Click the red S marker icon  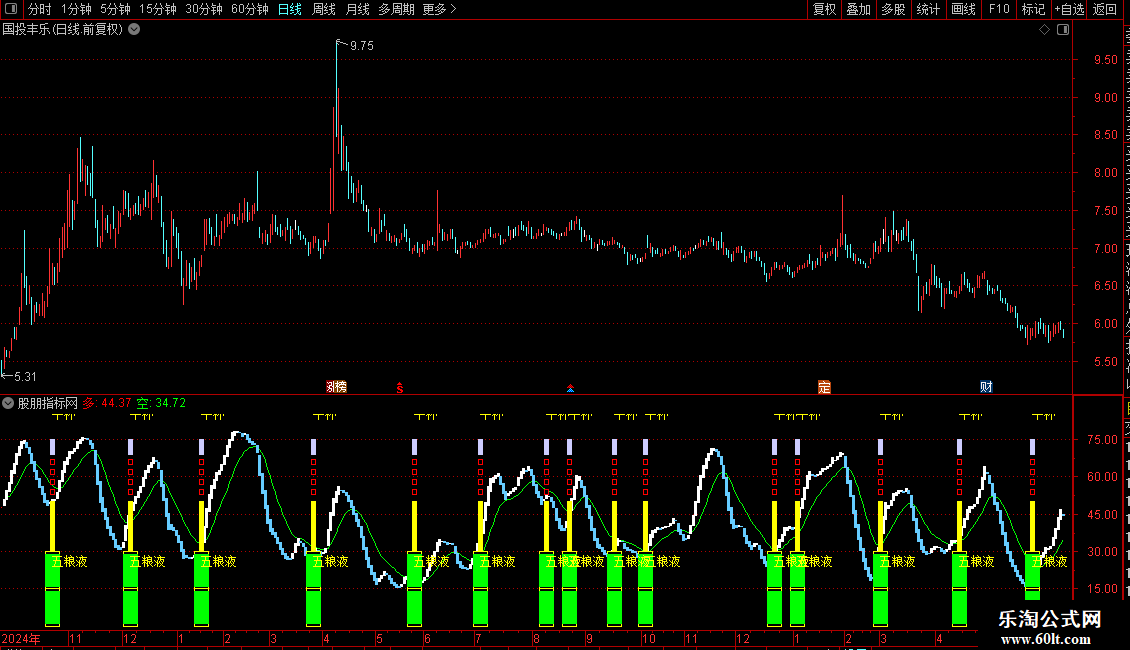point(399,388)
